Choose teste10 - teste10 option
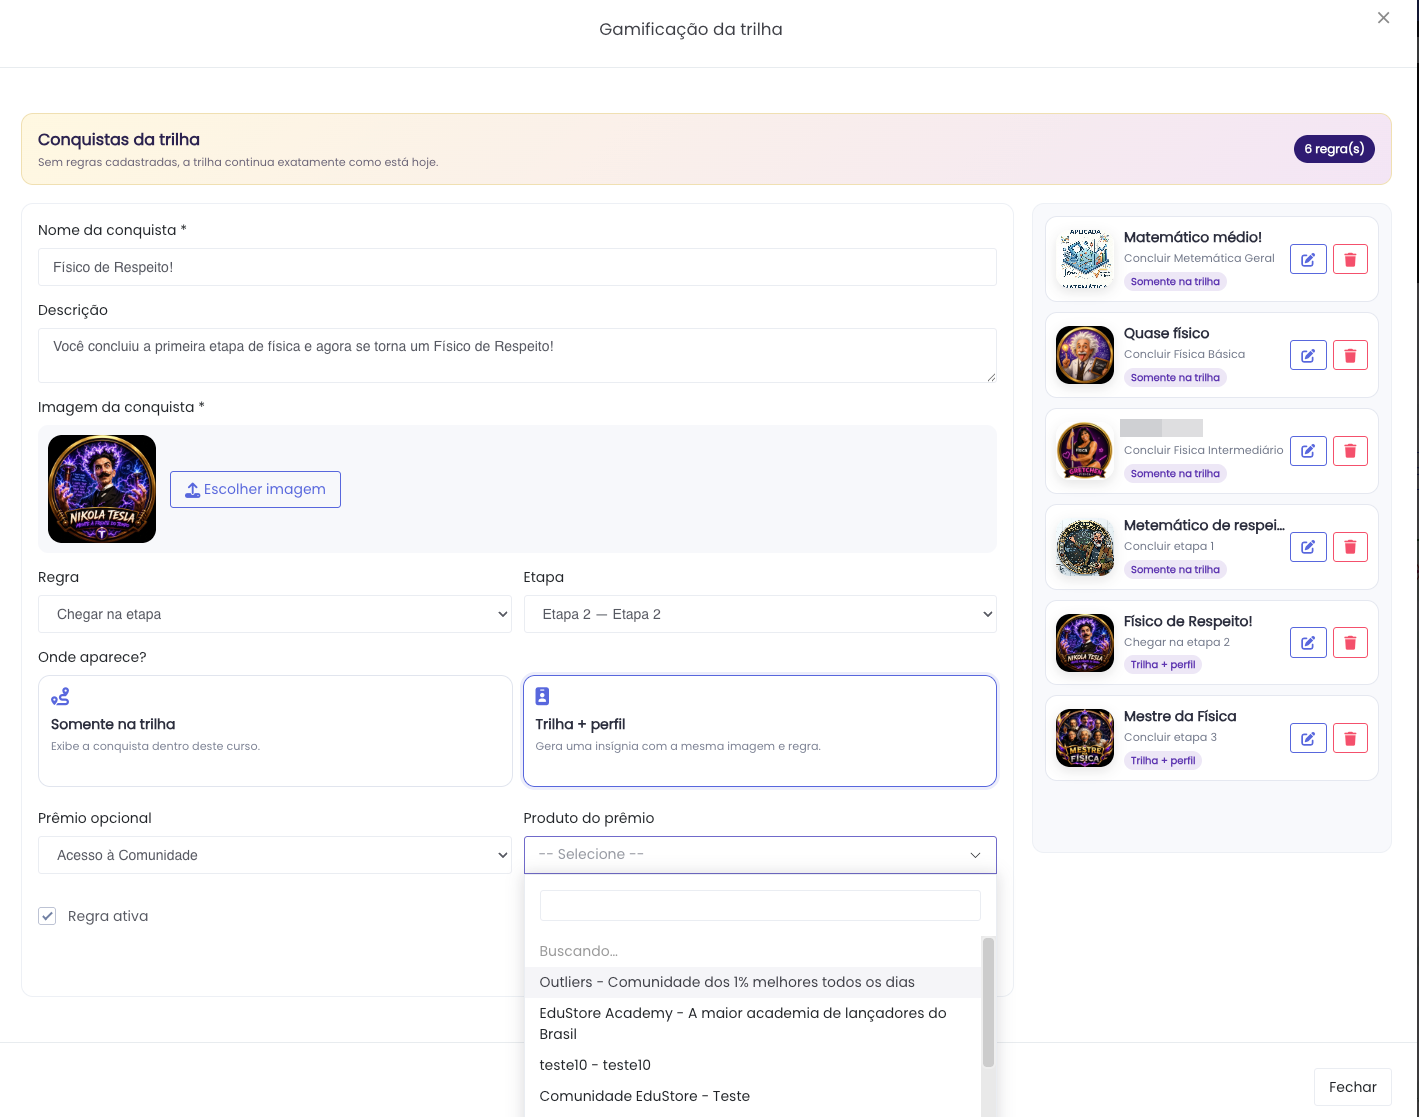 coord(753,1065)
